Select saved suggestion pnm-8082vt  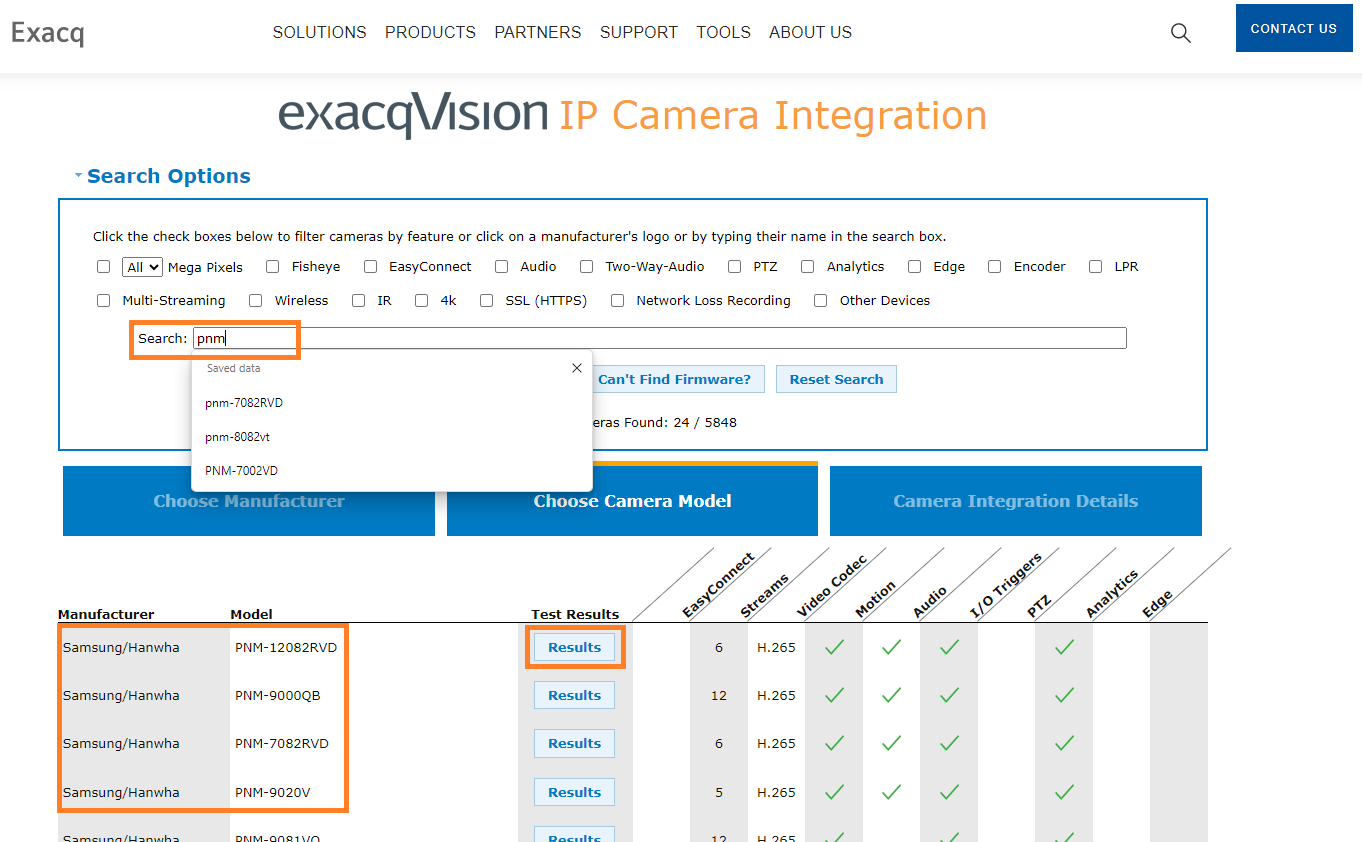click(x=237, y=437)
